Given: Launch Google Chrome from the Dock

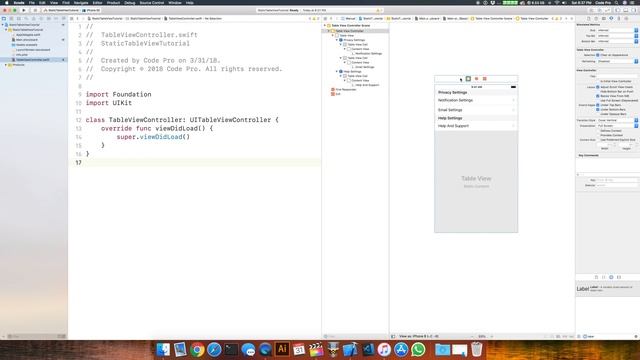Looking at the screenshot, I should tap(197, 350).
